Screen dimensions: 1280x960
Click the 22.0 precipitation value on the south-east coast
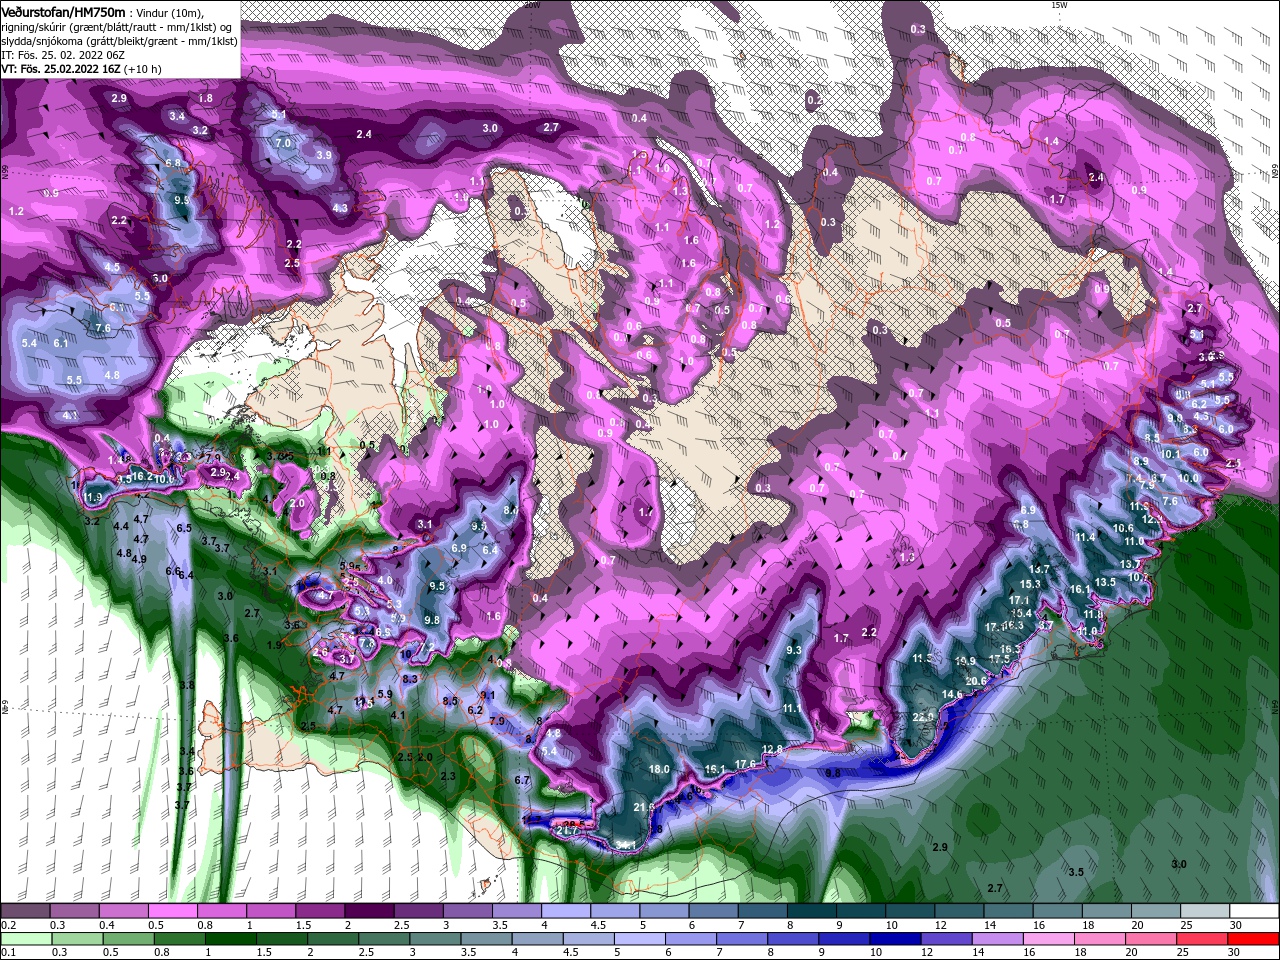coord(923,717)
